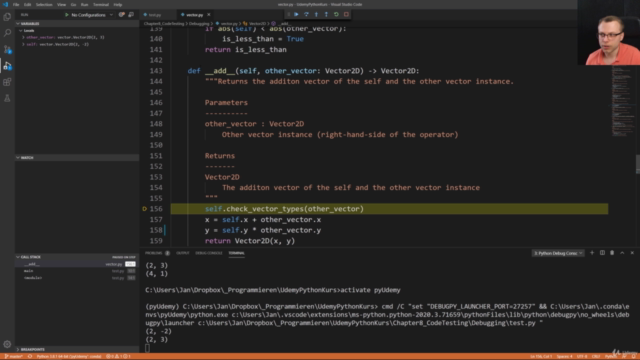The image size is (640, 360).
Task: Switch to the Debug Console panel tab
Action: [209, 253]
